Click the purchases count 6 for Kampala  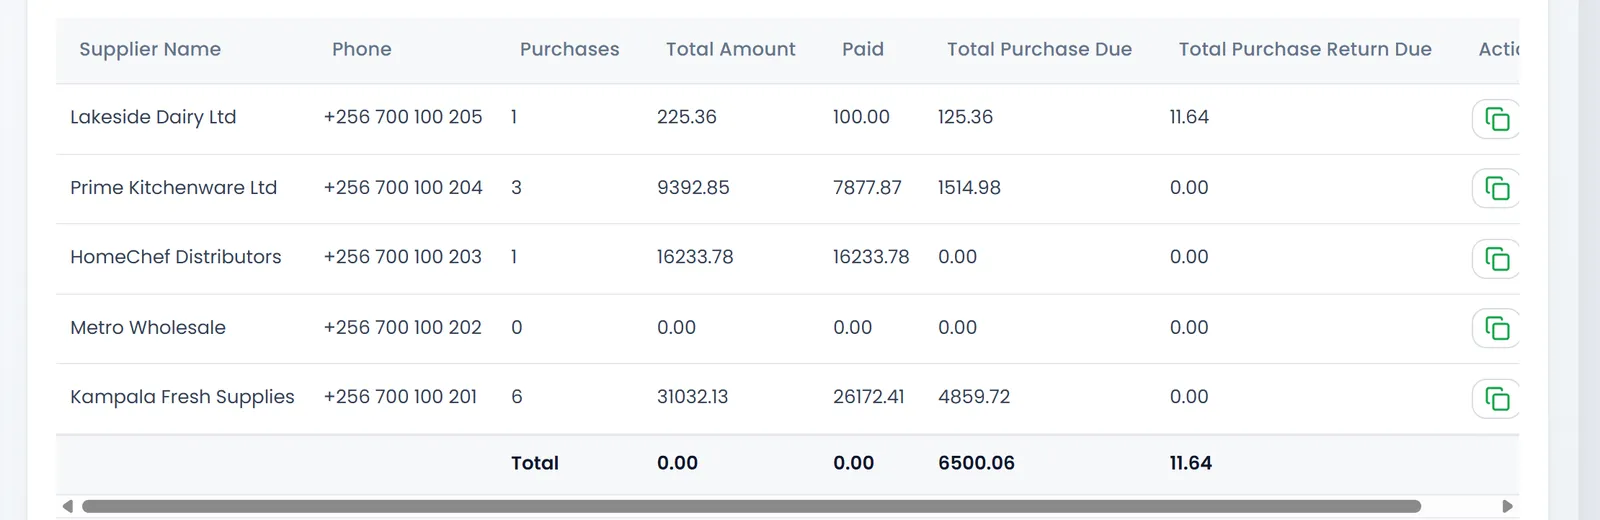click(516, 397)
